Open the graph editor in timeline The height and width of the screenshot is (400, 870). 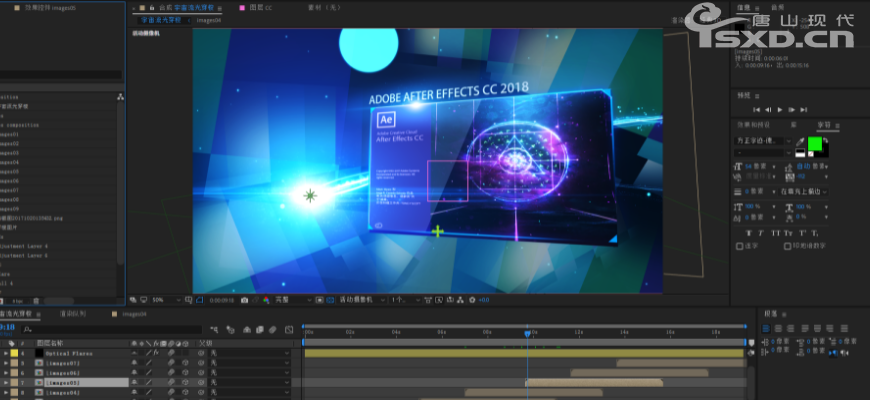289,330
